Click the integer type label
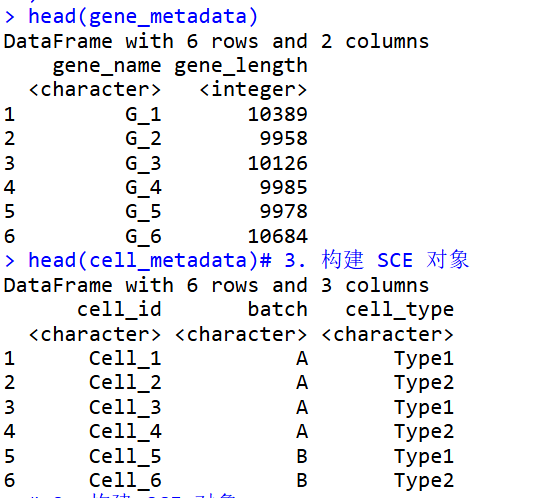 tap(253, 90)
